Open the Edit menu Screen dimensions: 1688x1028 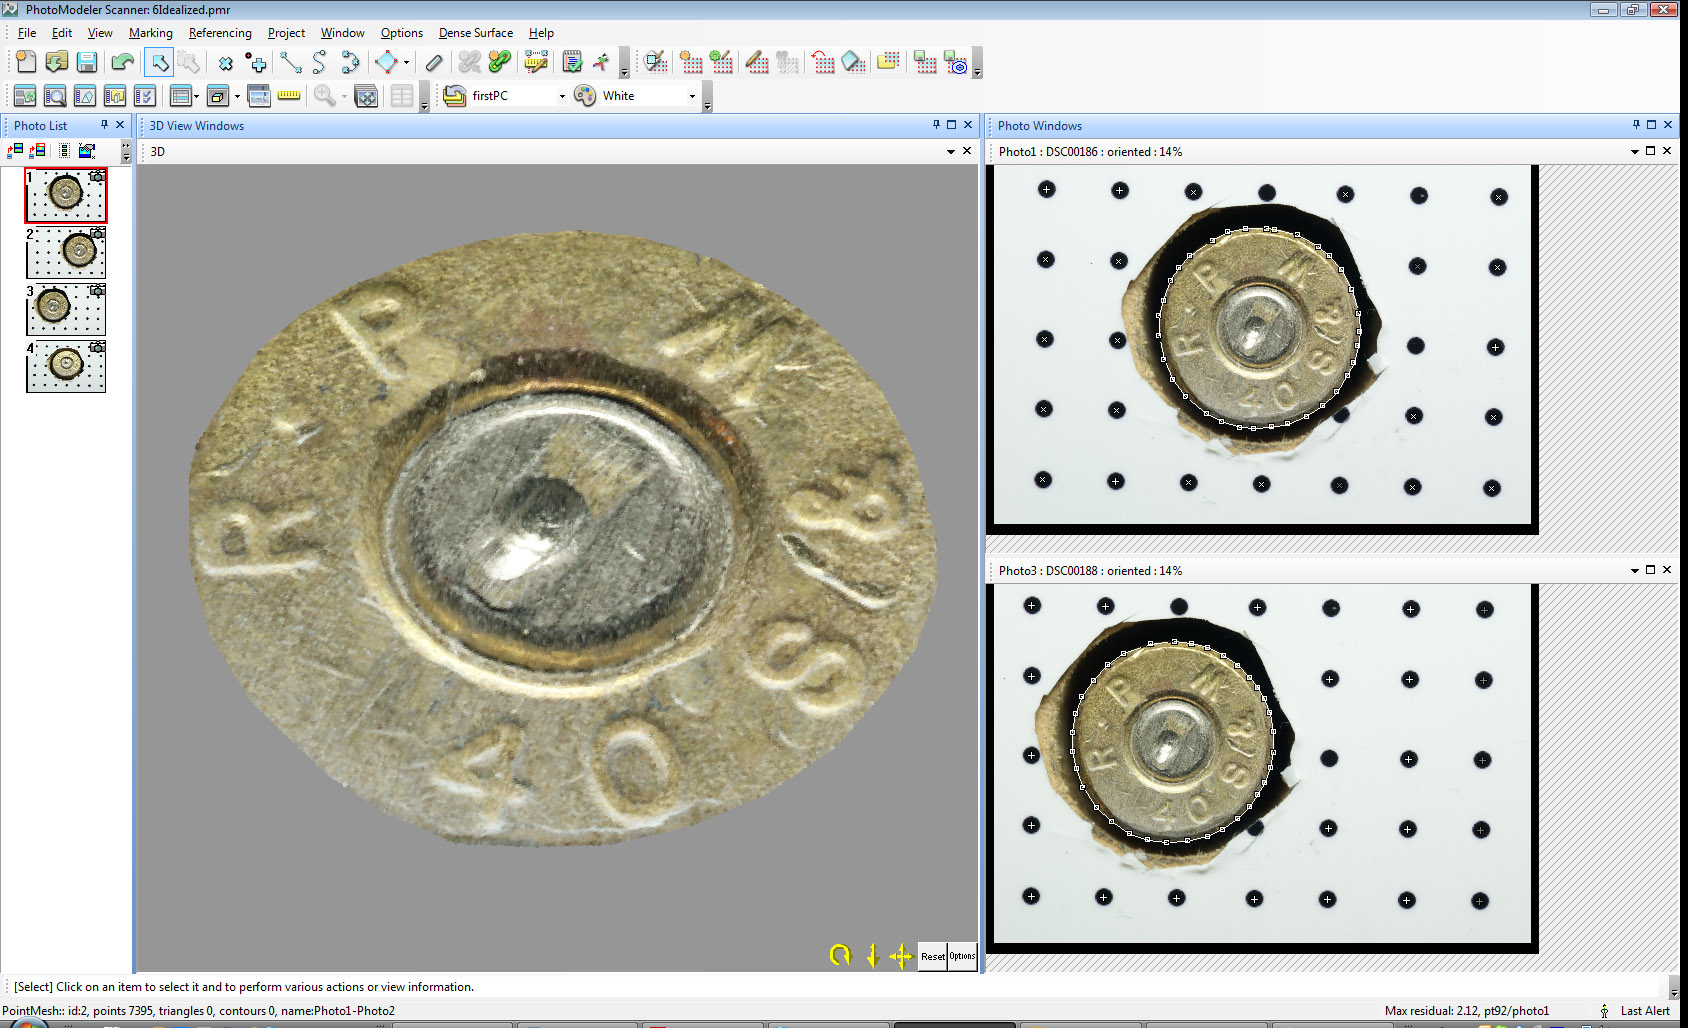(x=62, y=33)
